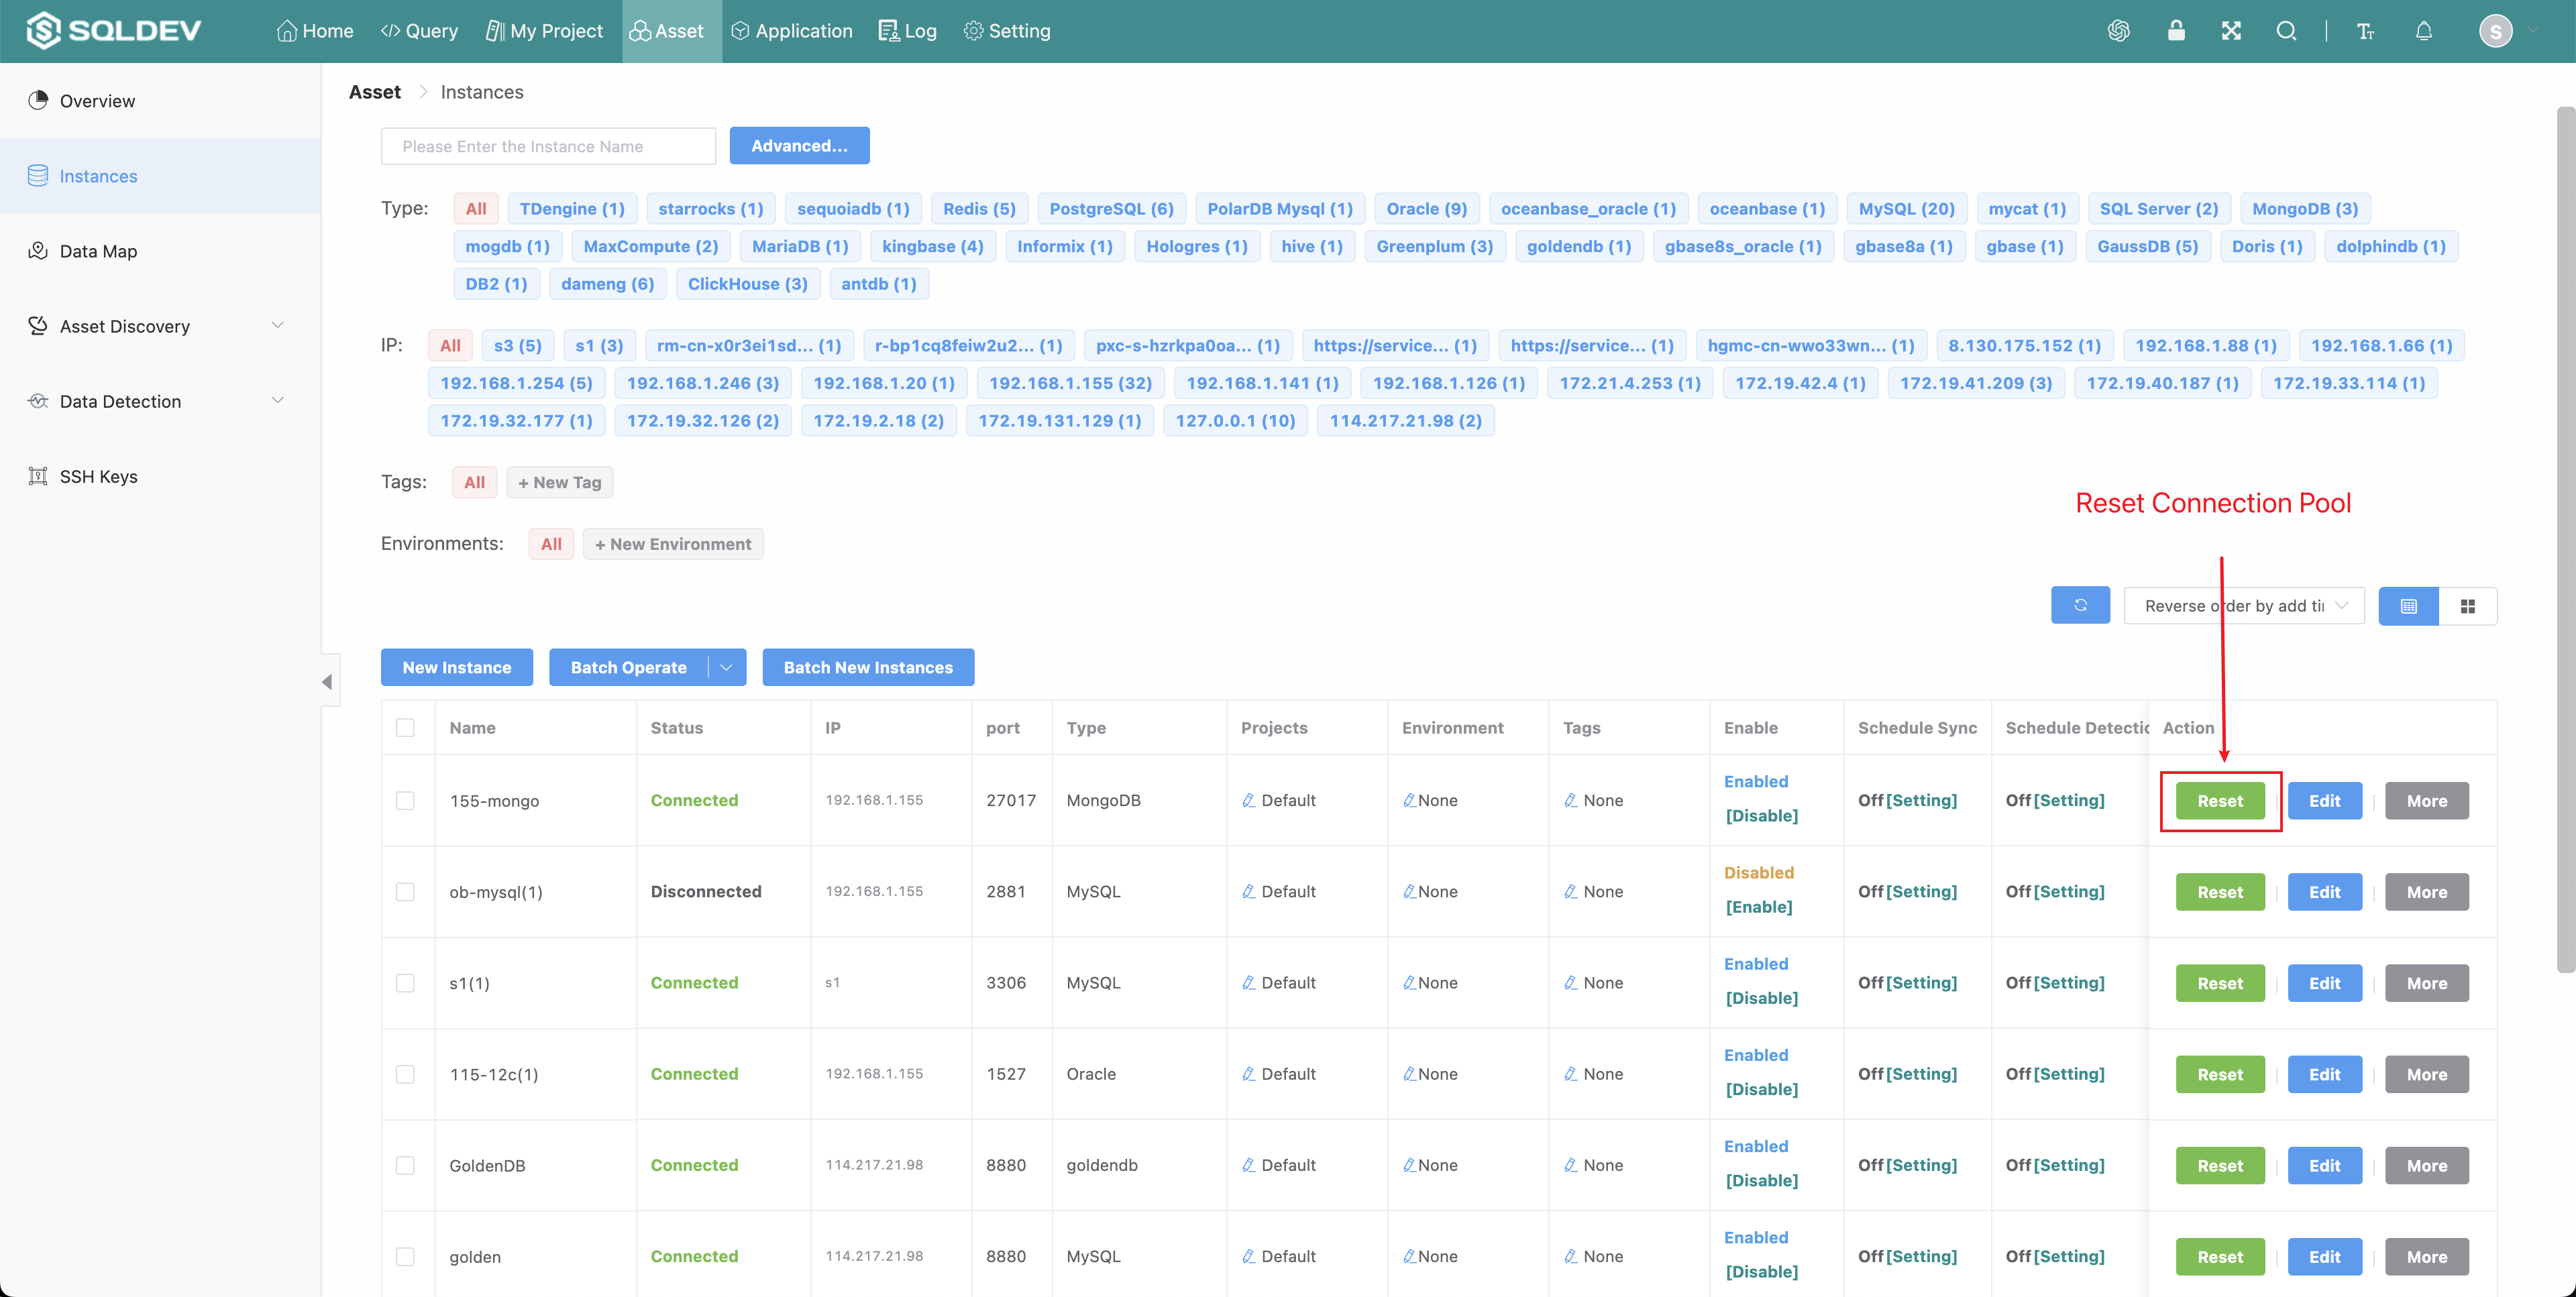Click the refresh list icon button
The height and width of the screenshot is (1297, 2576).
click(2080, 605)
